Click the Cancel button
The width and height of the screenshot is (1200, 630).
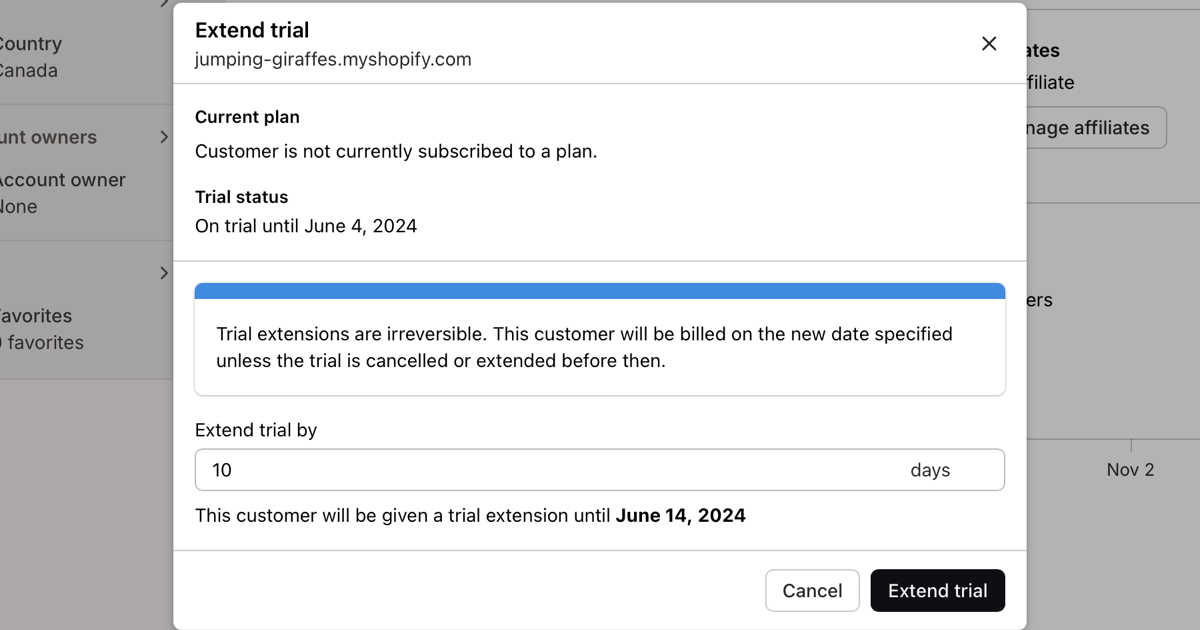coord(812,591)
